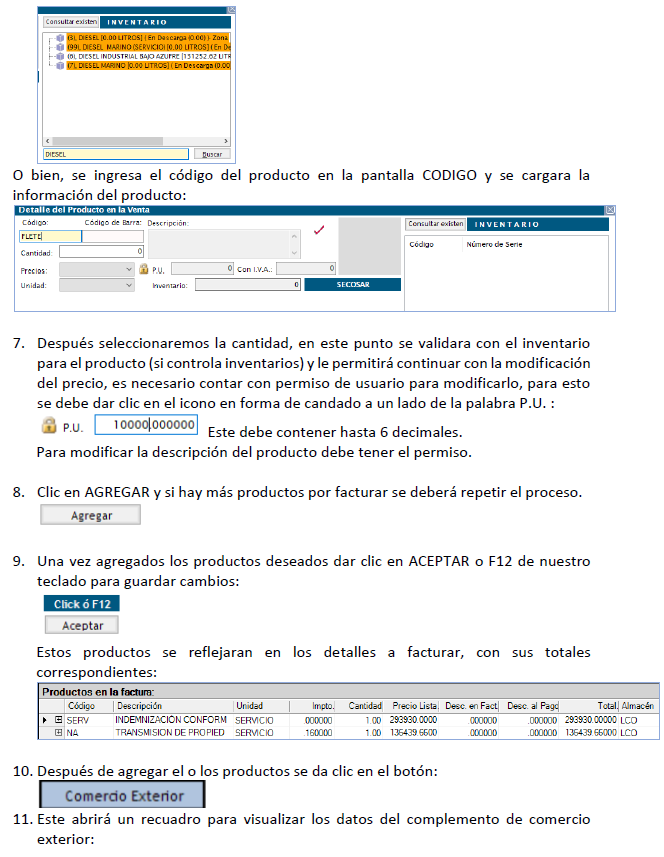The height and width of the screenshot is (857, 664).
Task: Click the Código column header in inventory panel
Action: [x=421, y=244]
